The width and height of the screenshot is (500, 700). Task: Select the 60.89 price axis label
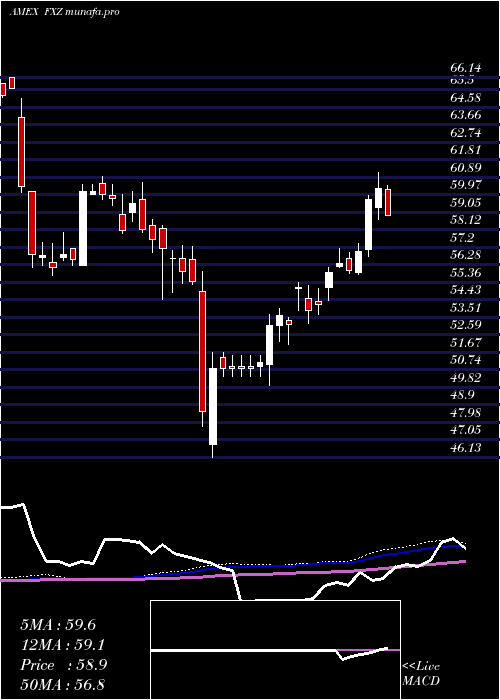pyautogui.click(x=466, y=167)
